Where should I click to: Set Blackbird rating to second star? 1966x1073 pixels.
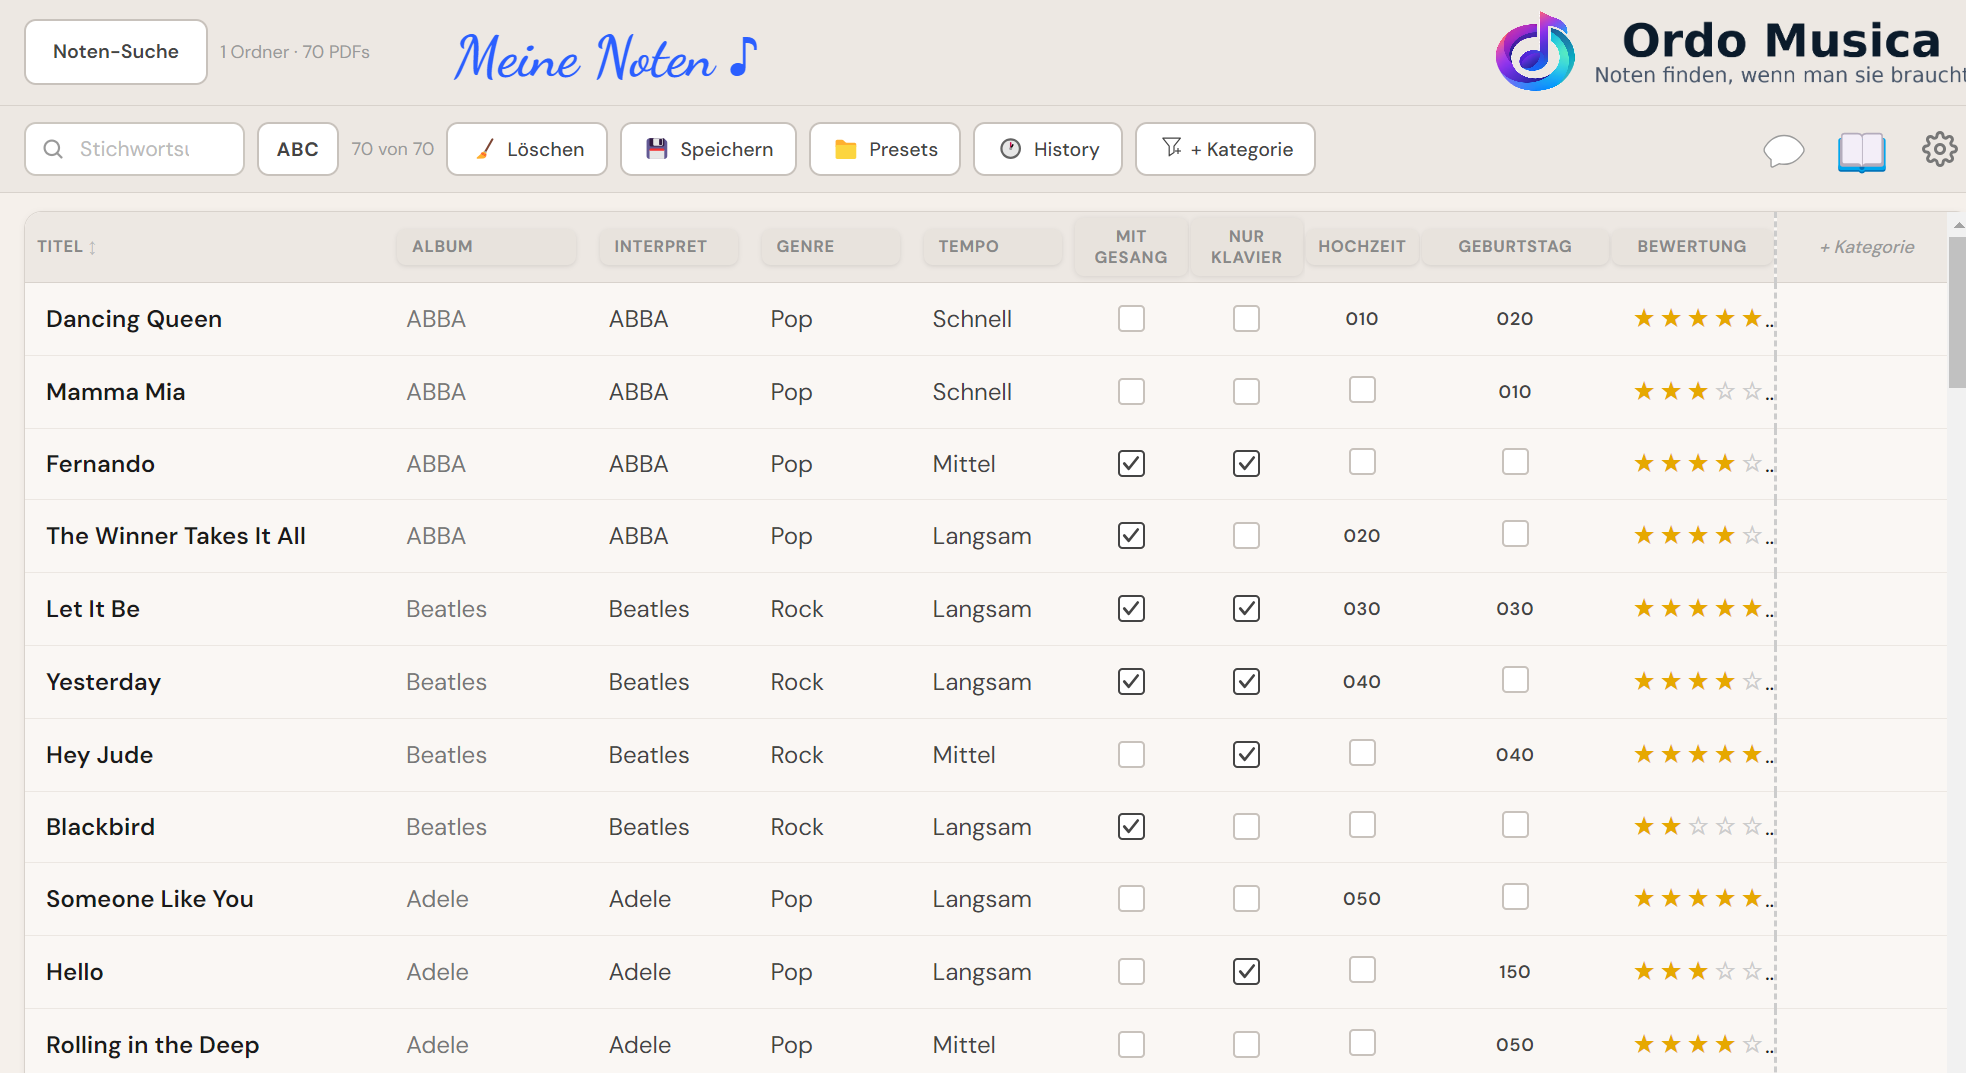[1671, 826]
